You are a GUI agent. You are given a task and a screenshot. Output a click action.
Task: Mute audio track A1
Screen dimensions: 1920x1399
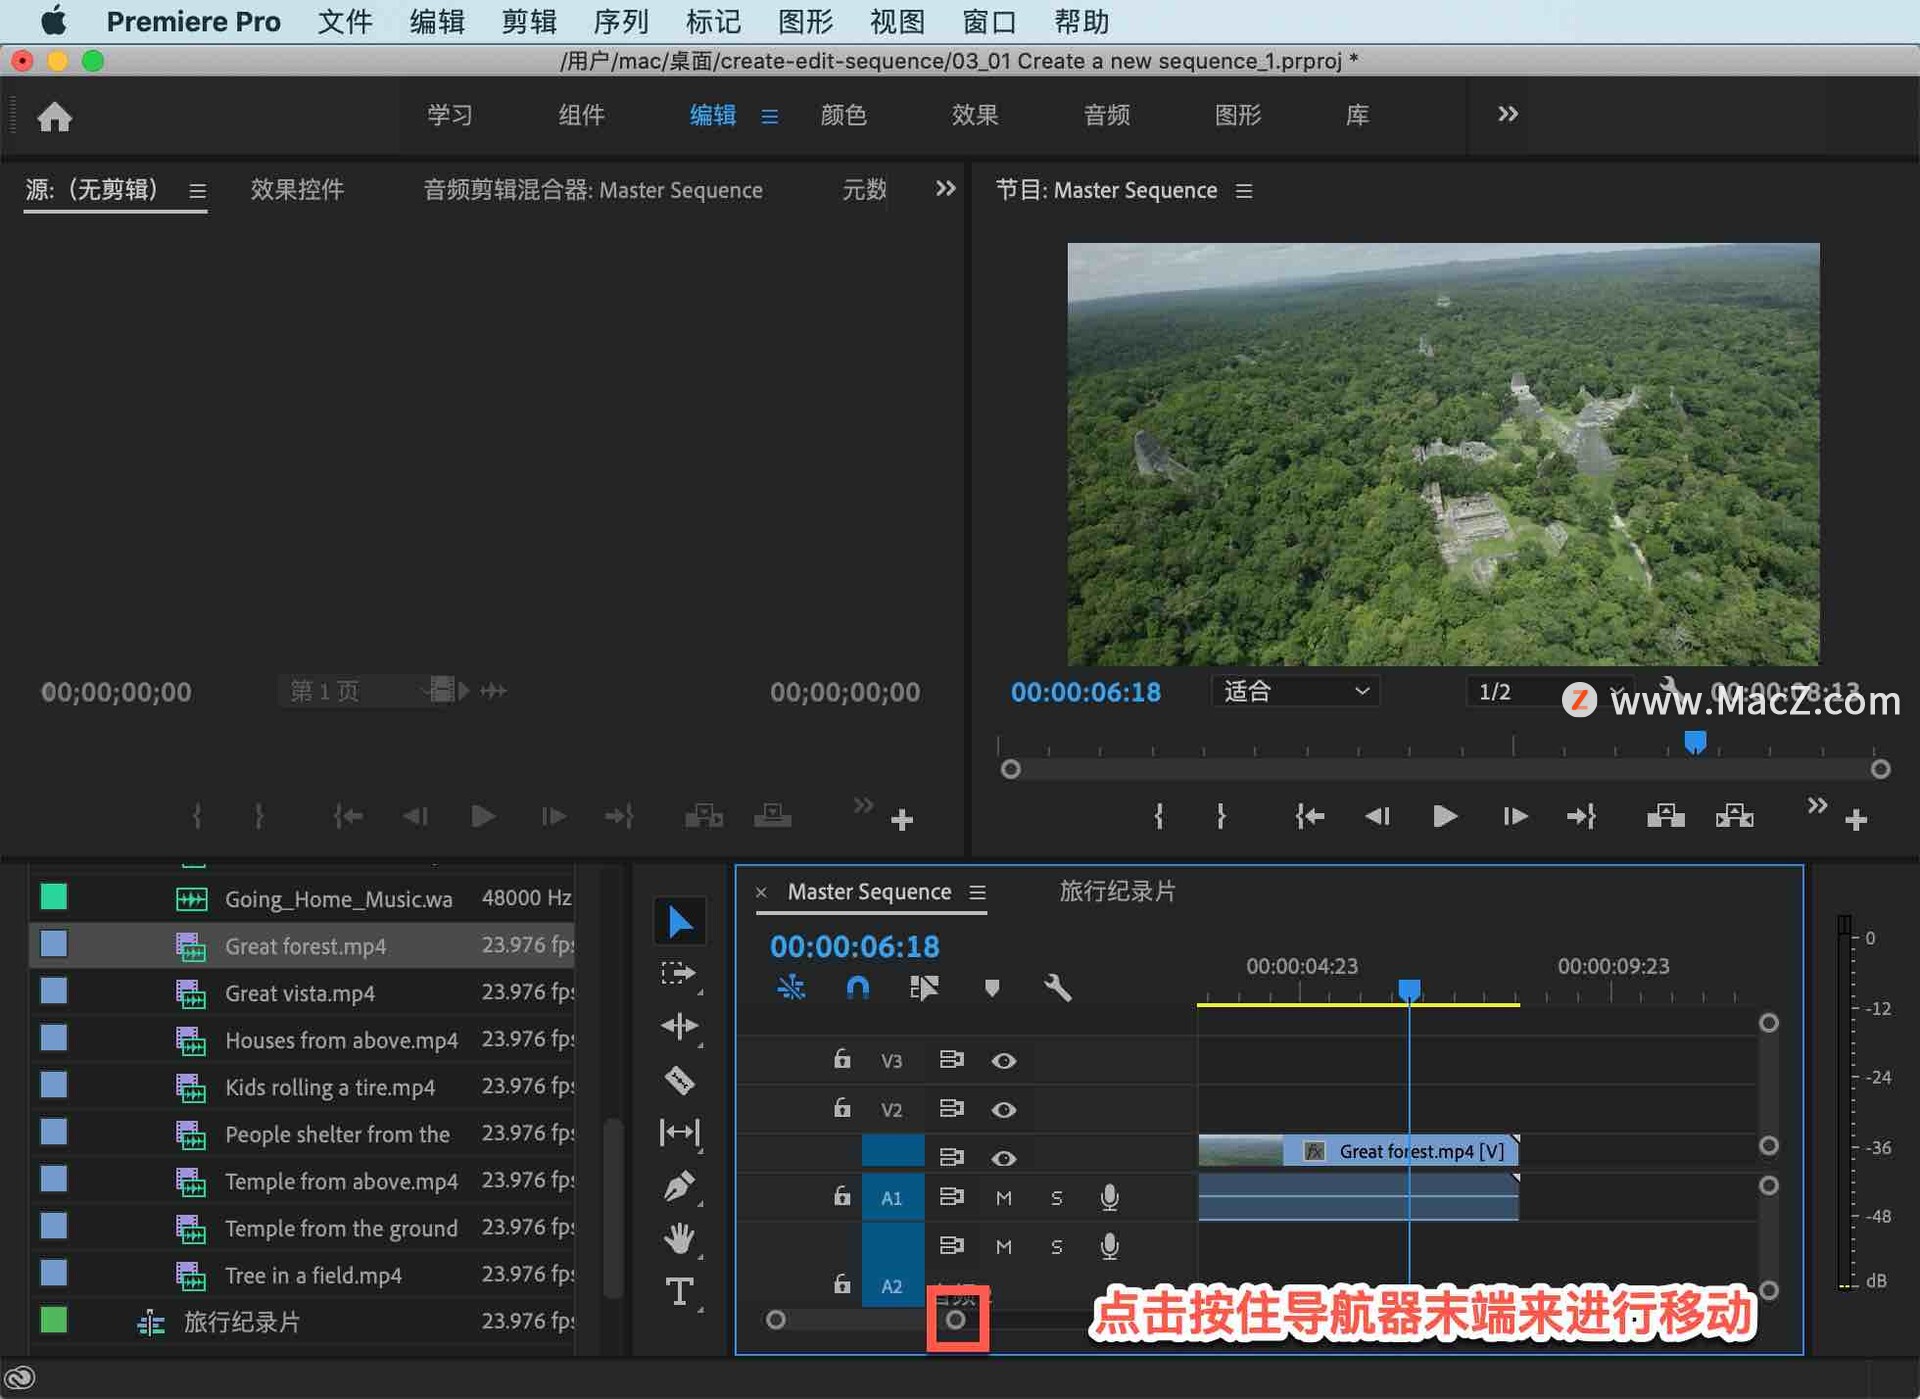tap(1003, 1197)
